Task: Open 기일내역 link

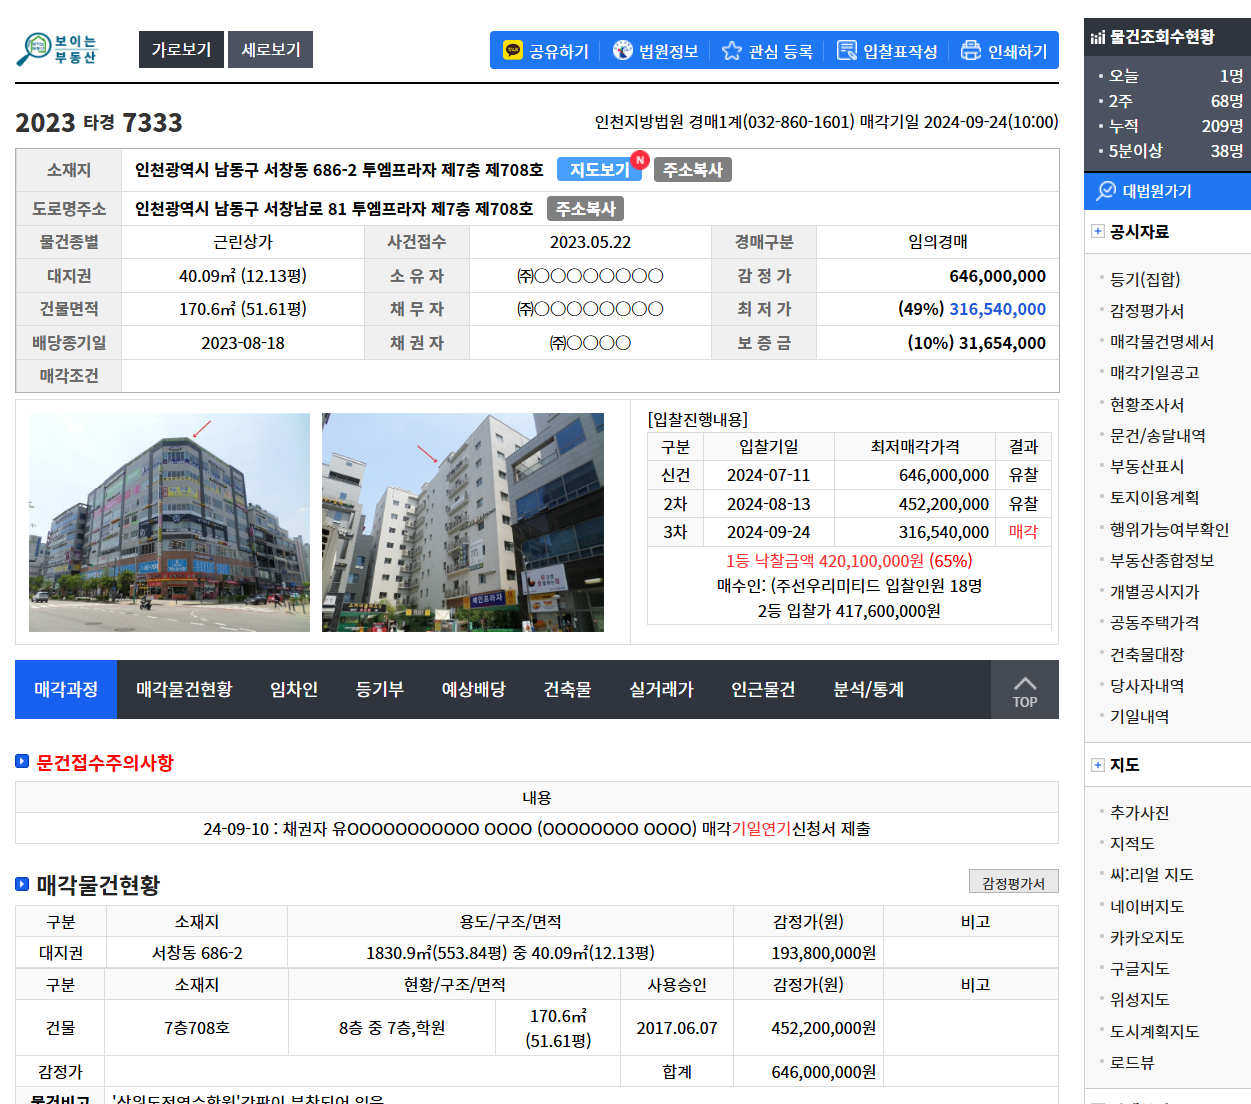Action: pos(1140,717)
